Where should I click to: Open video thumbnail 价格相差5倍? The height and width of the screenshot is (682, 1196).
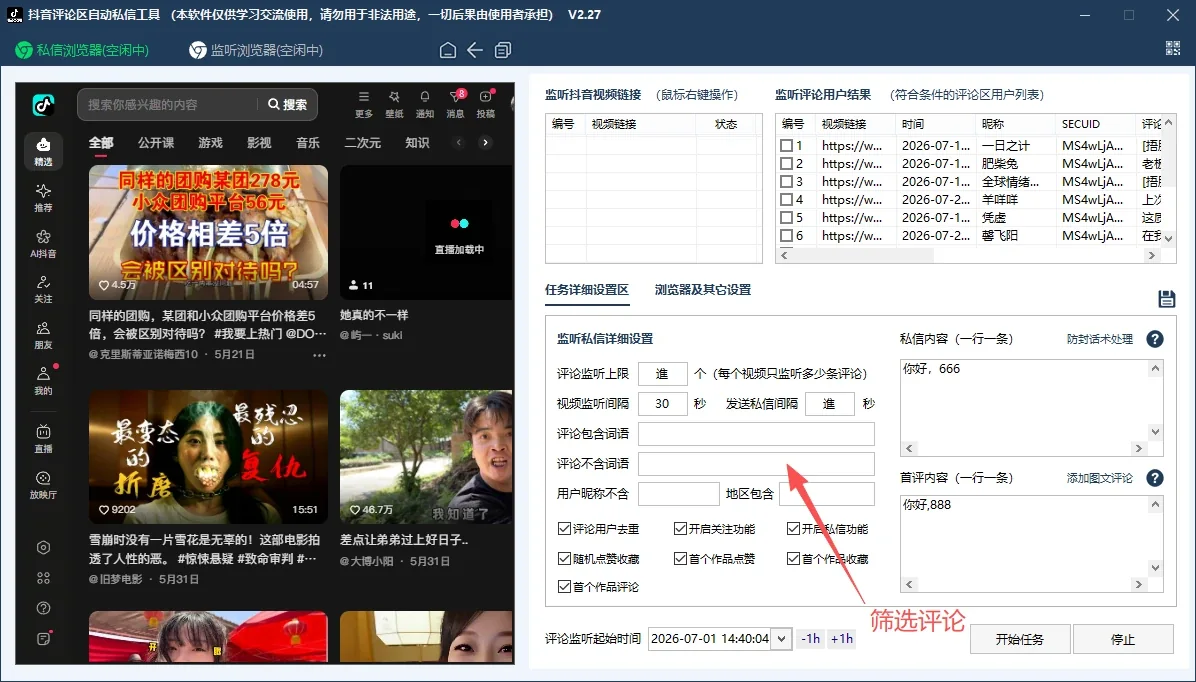pyautogui.click(x=208, y=232)
